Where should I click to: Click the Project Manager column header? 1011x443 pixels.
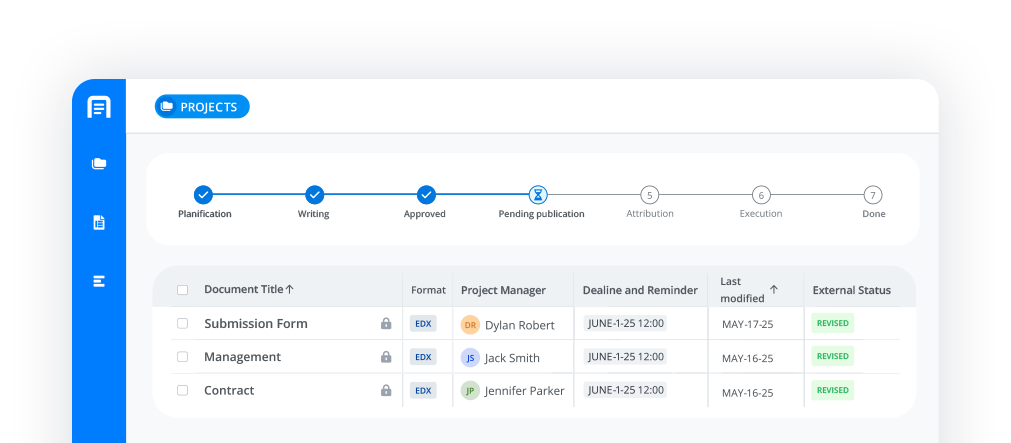click(503, 290)
